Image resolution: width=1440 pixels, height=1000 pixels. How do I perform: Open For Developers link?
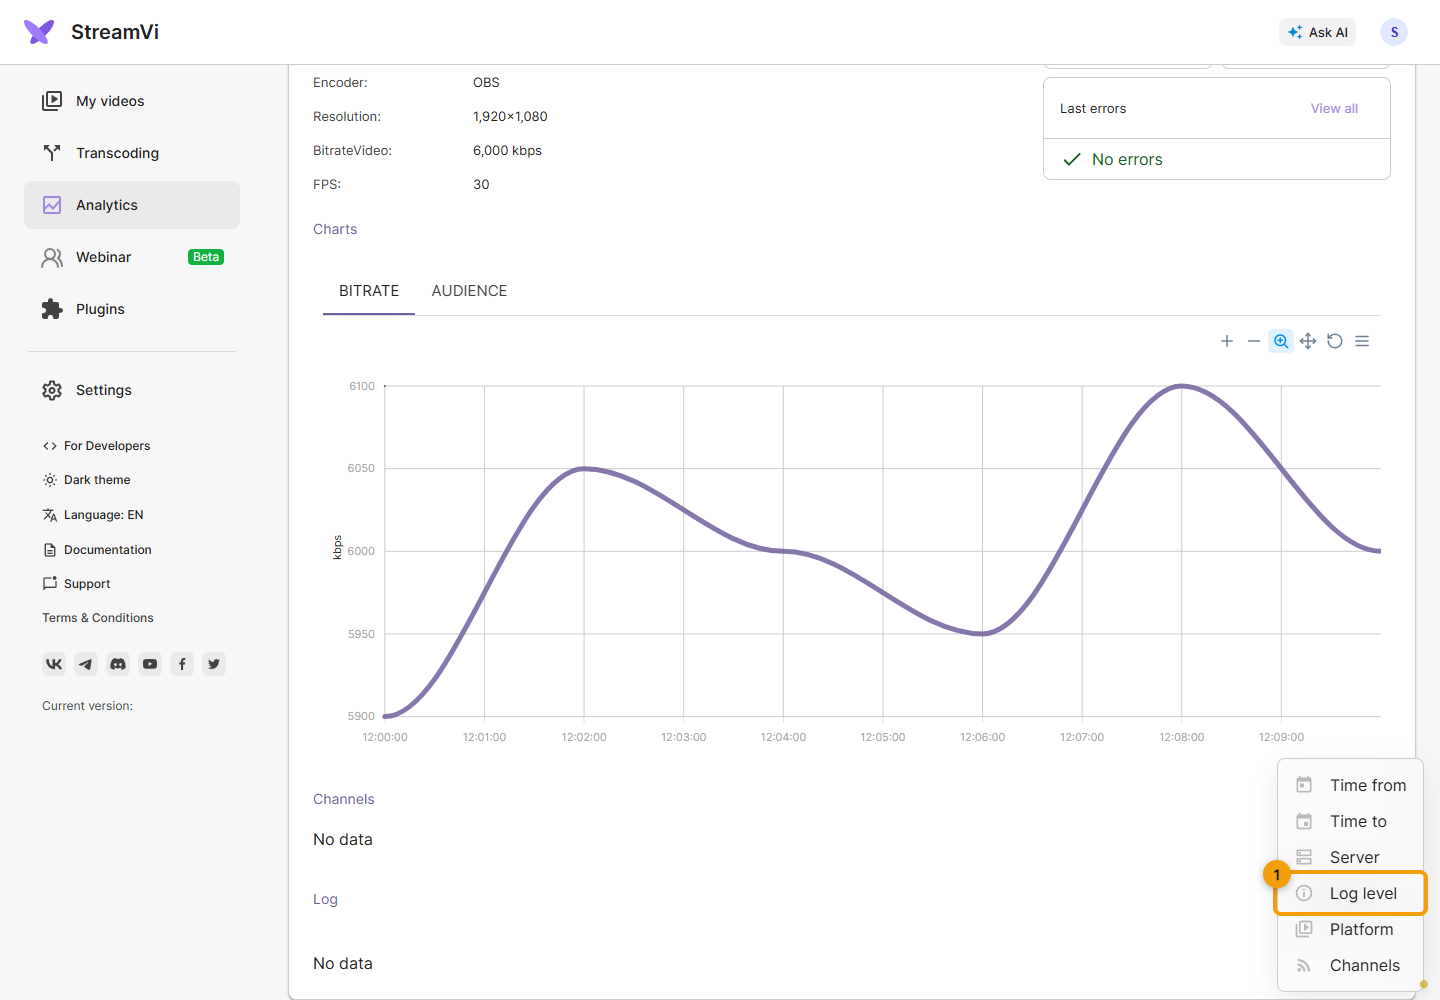tap(96, 446)
